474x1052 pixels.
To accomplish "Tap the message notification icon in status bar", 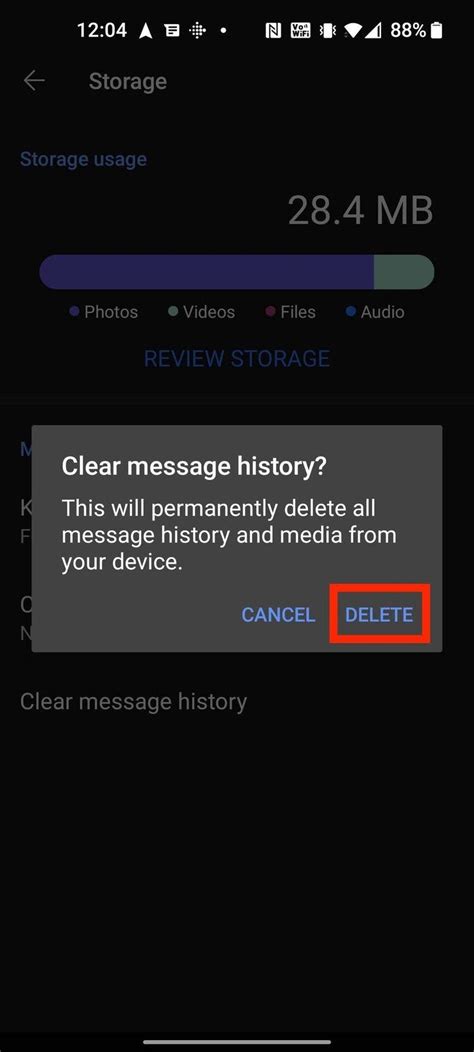I will [x=172, y=30].
